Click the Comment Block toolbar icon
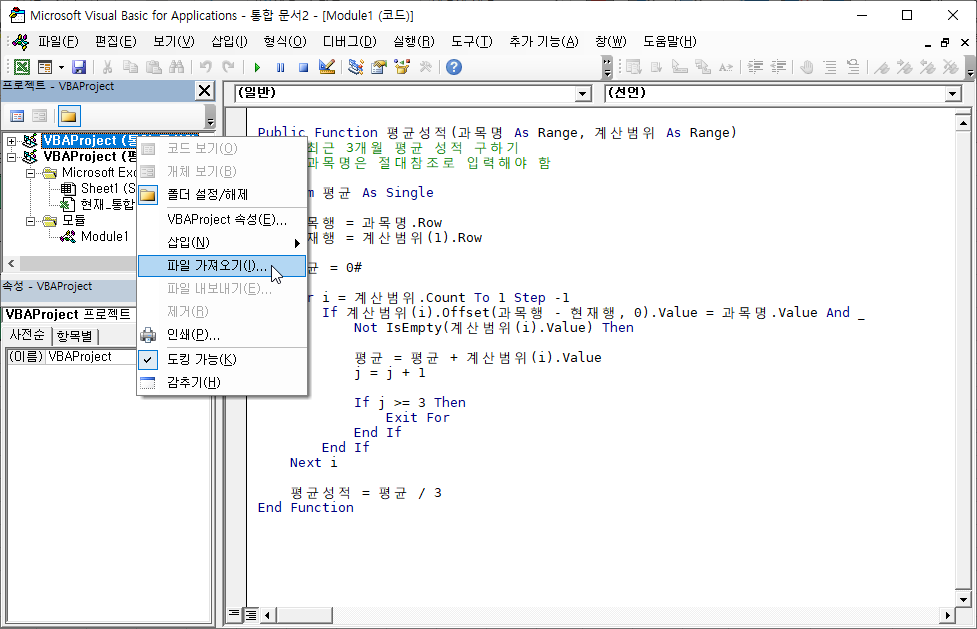The height and width of the screenshot is (629, 977). click(830, 67)
